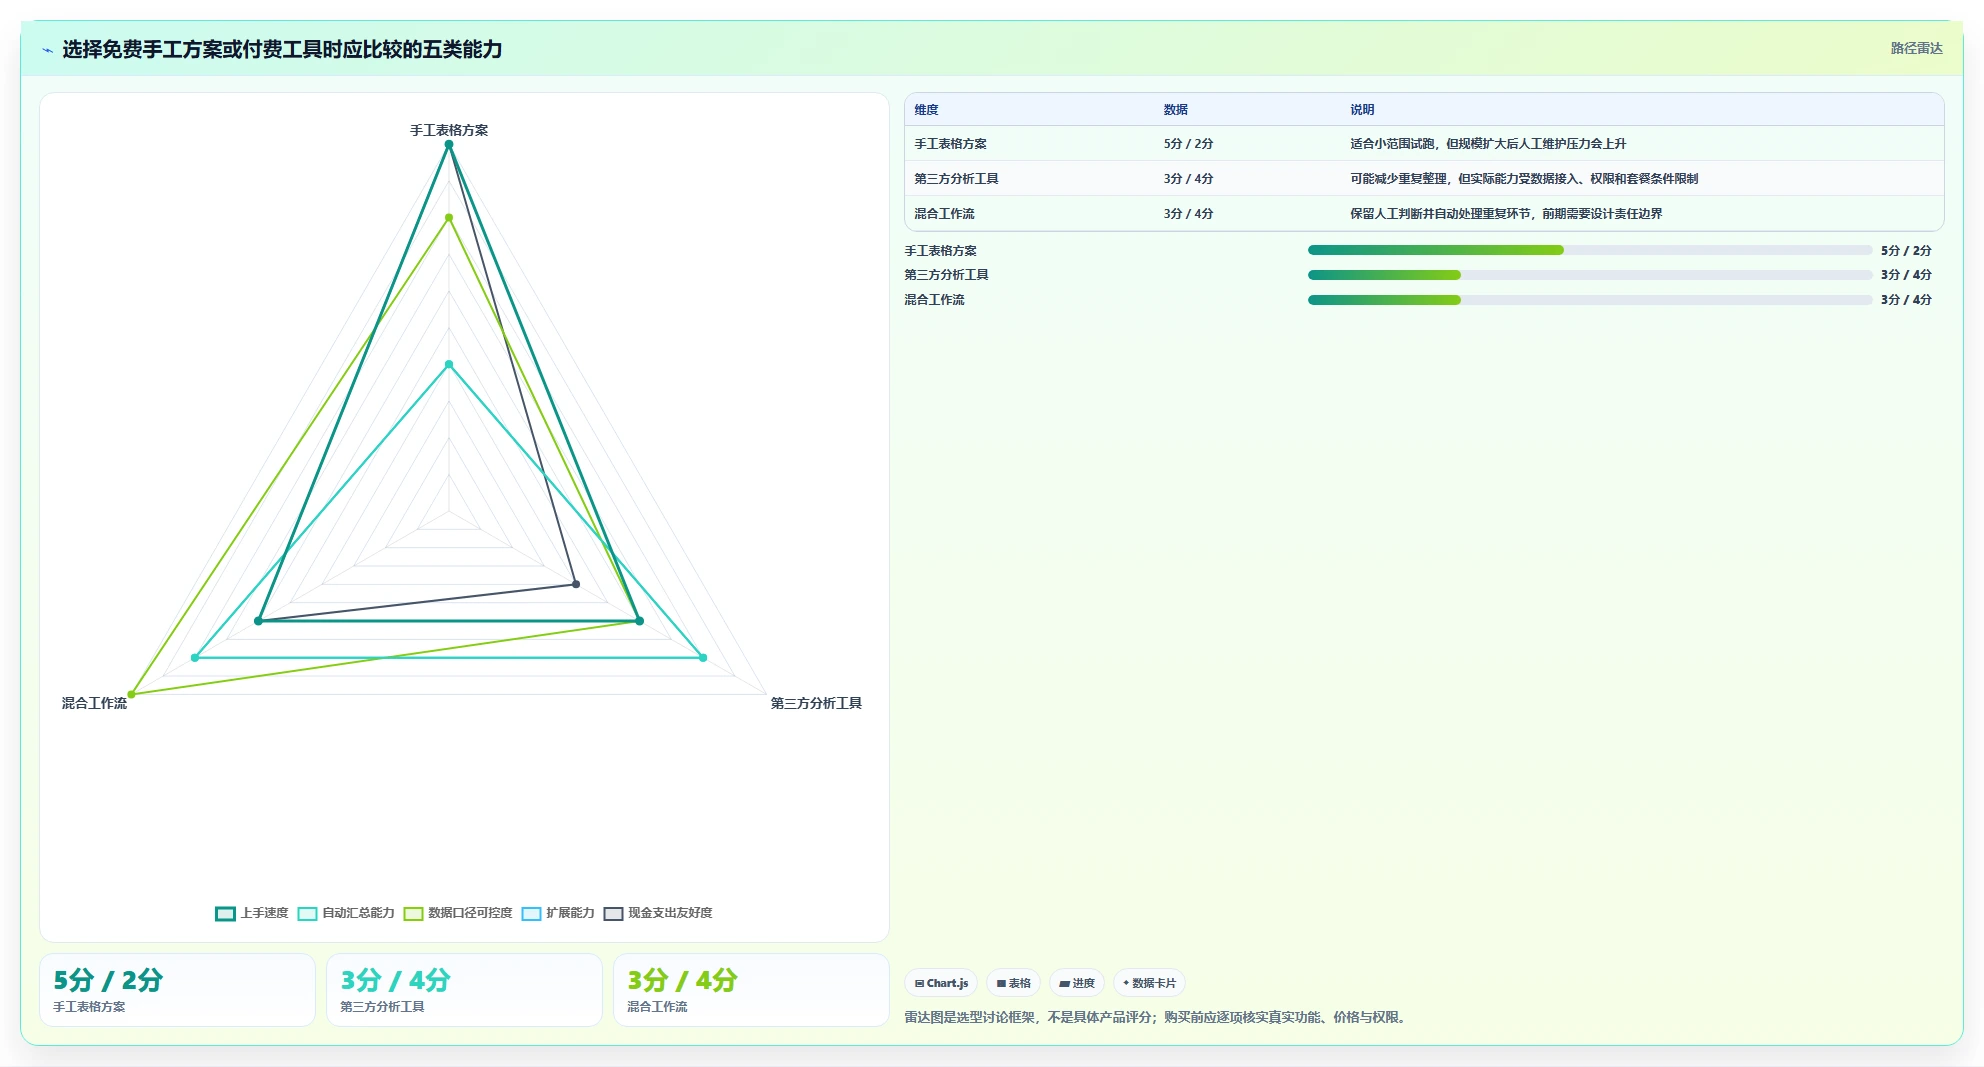Click the explanation text starting 适合小范围试跑
This screenshot has width=1984, height=1067.
coord(1488,144)
